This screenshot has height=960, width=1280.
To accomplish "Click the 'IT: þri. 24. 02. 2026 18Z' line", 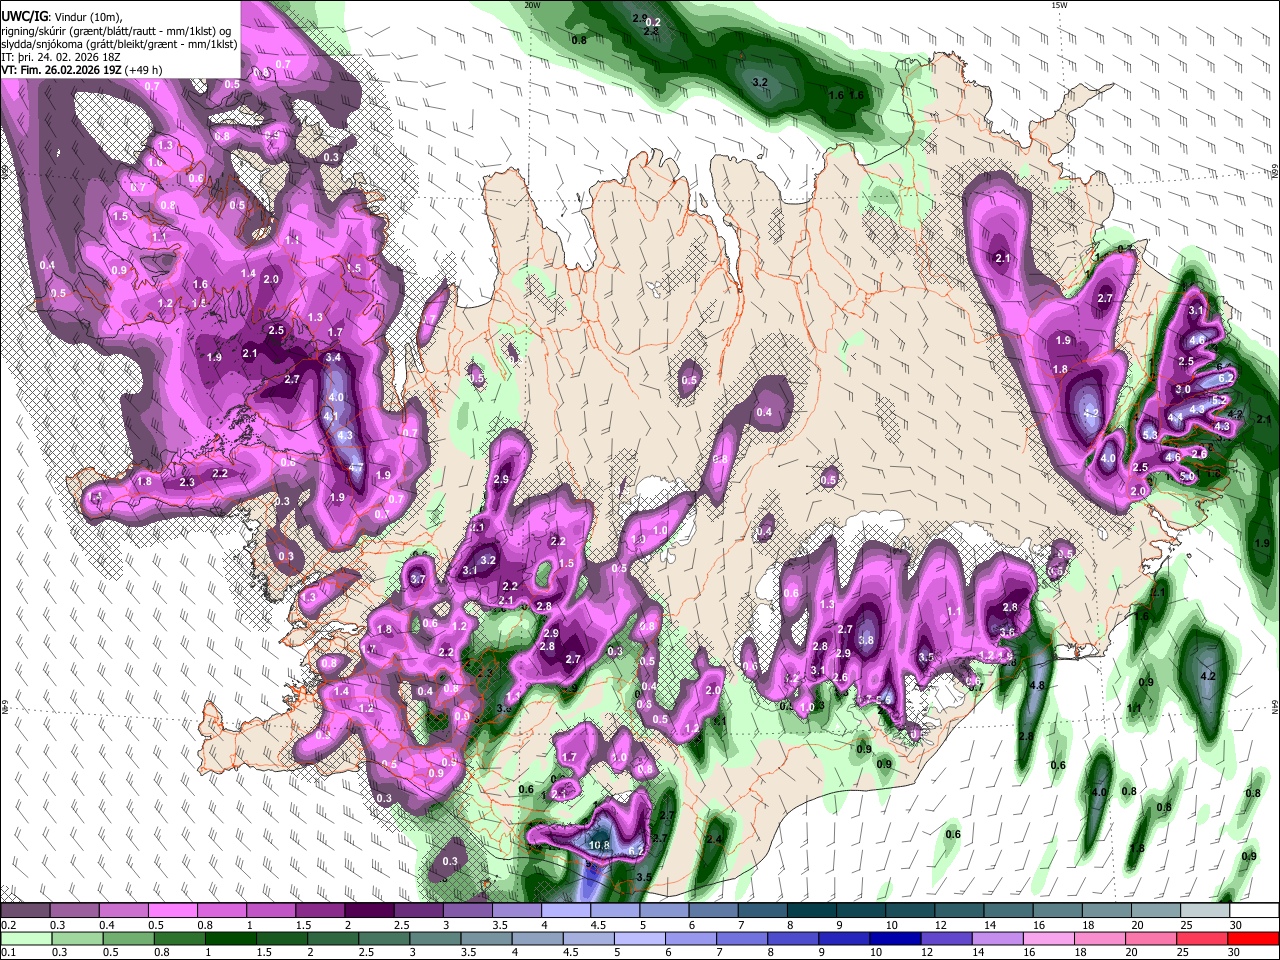I will 59,57.
